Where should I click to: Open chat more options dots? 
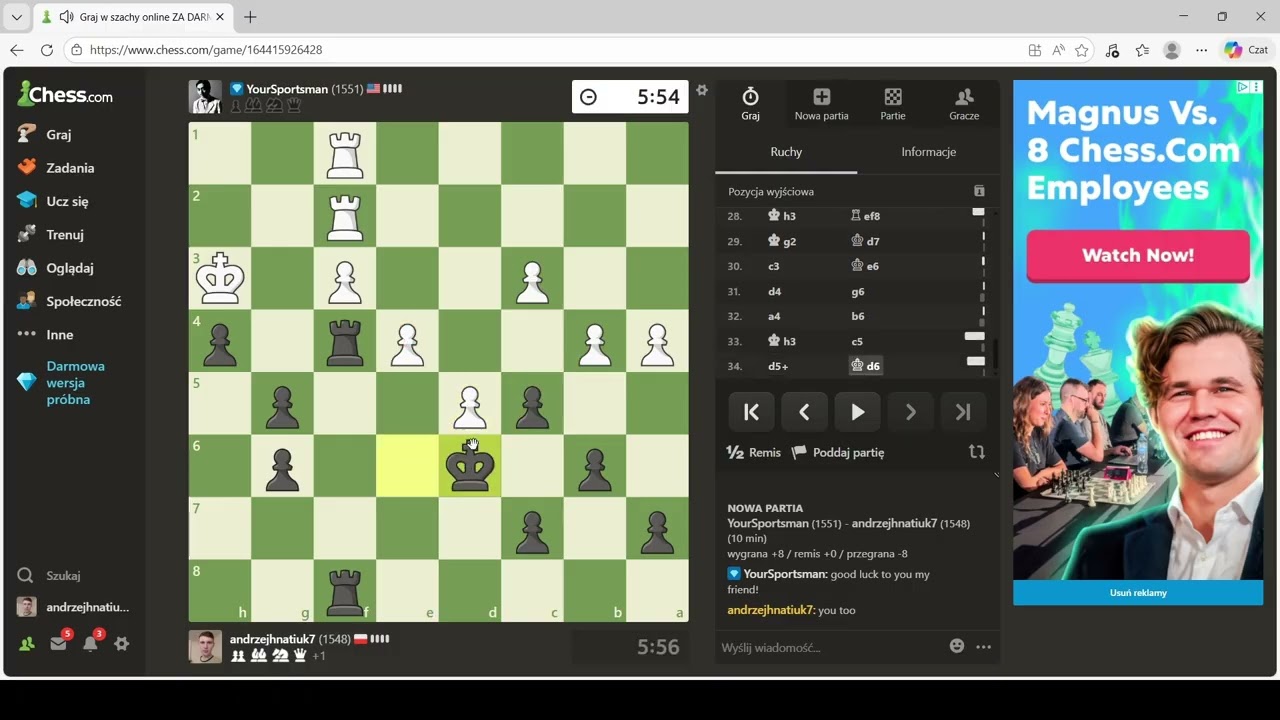983,647
